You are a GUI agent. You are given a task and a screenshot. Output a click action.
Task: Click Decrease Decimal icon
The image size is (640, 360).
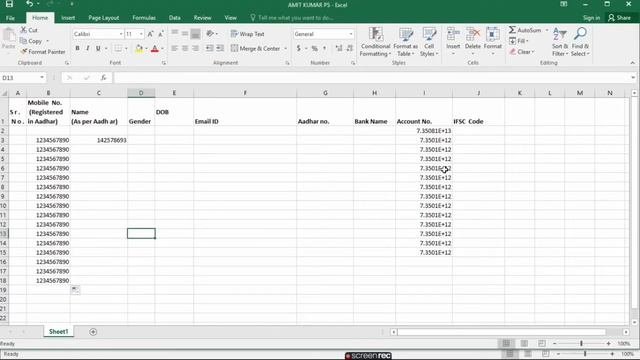click(350, 49)
